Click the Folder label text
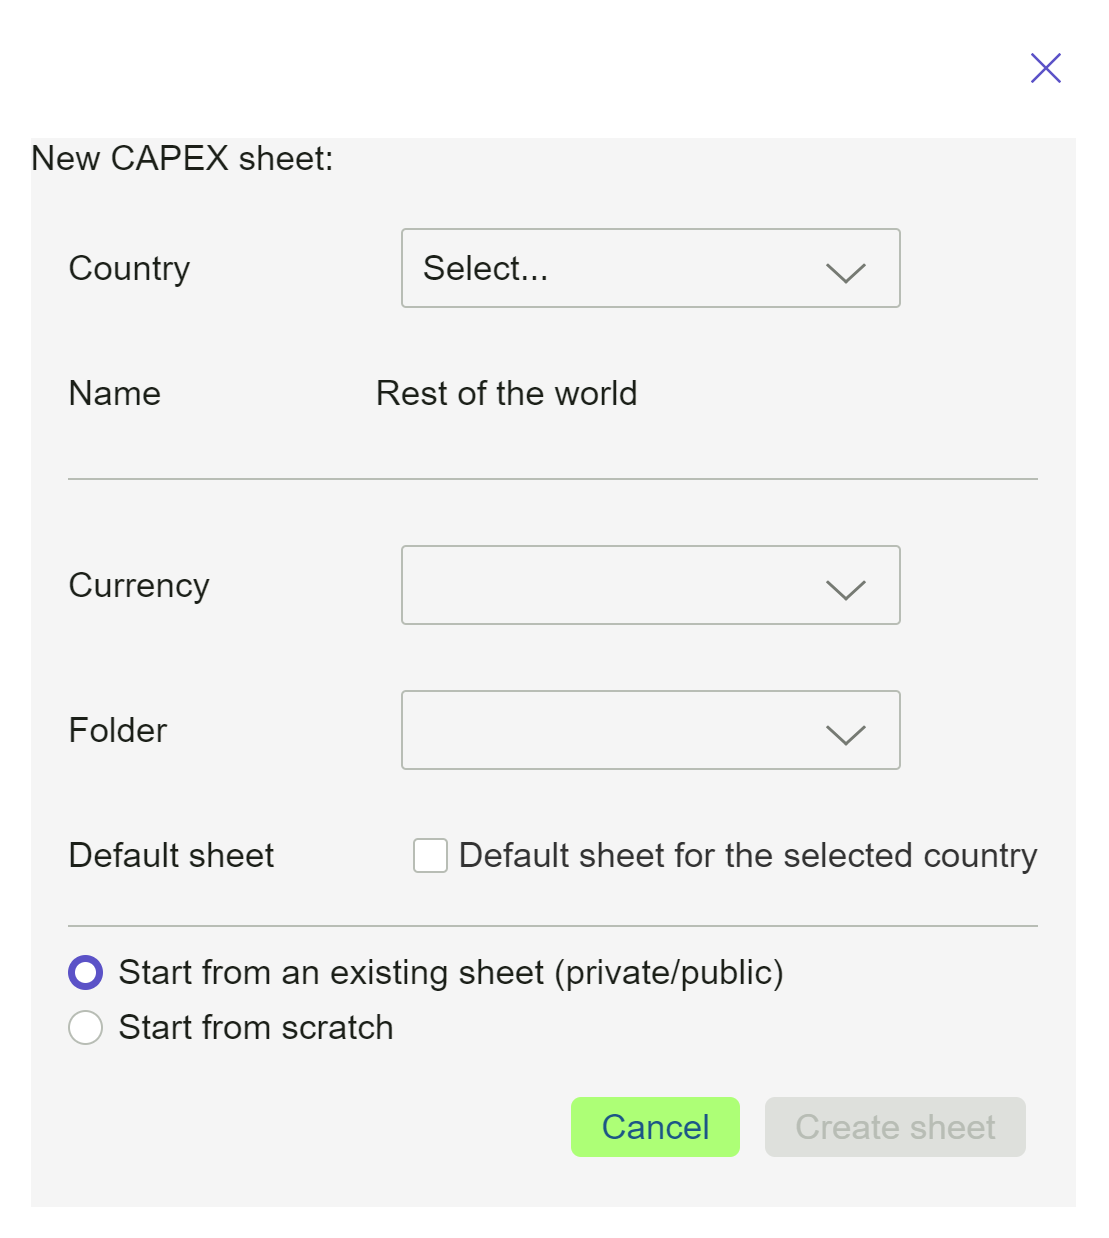This screenshot has height=1238, width=1109. (117, 730)
